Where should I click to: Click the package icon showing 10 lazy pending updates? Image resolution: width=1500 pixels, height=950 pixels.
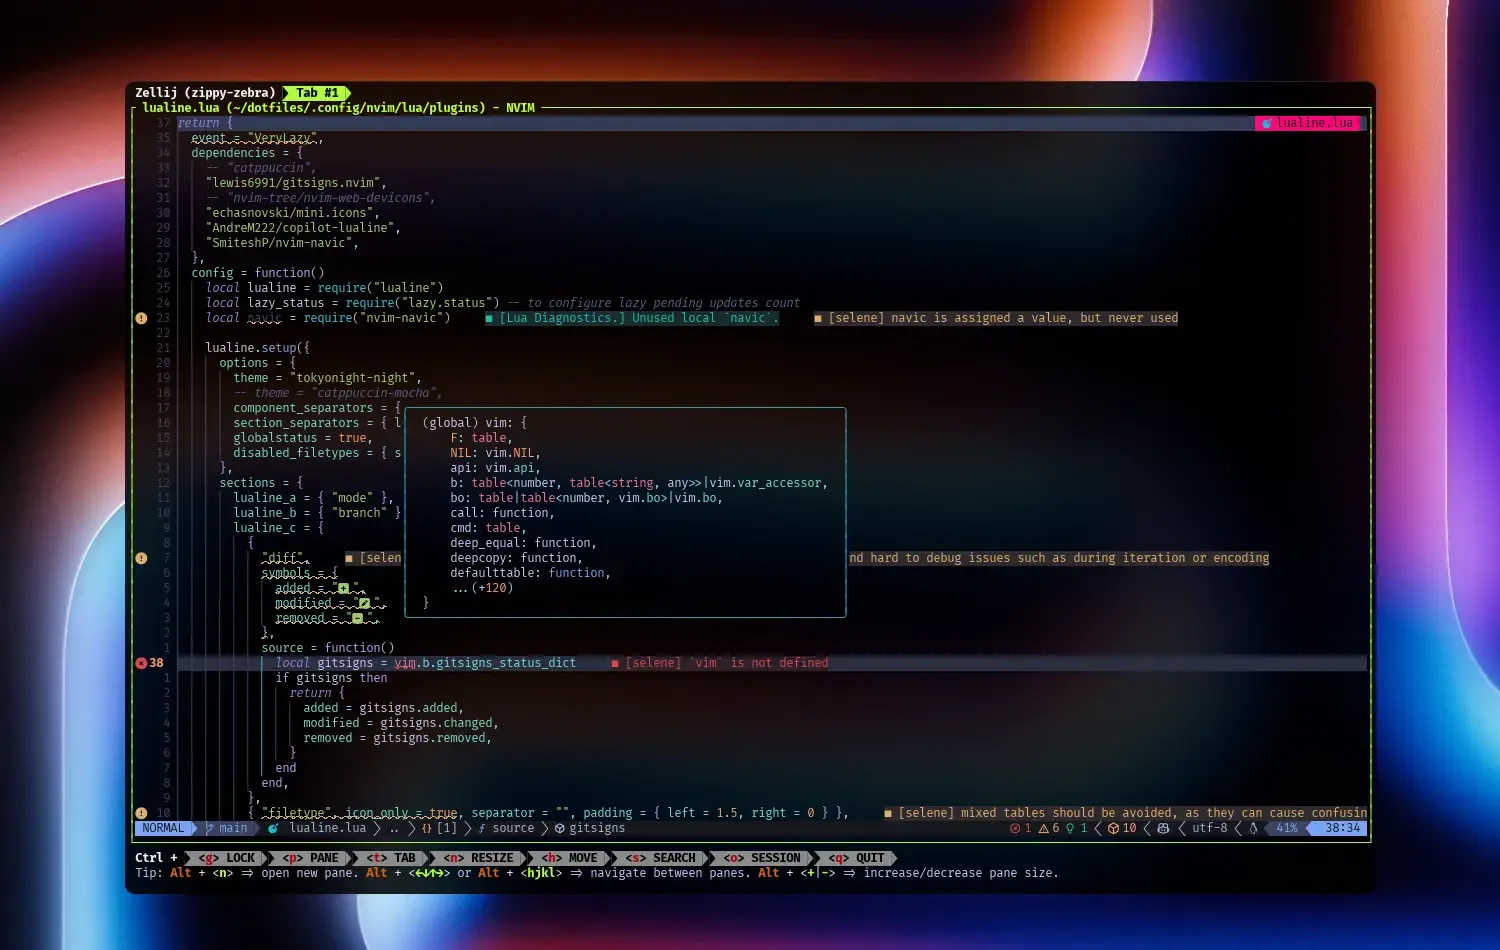coord(1113,828)
